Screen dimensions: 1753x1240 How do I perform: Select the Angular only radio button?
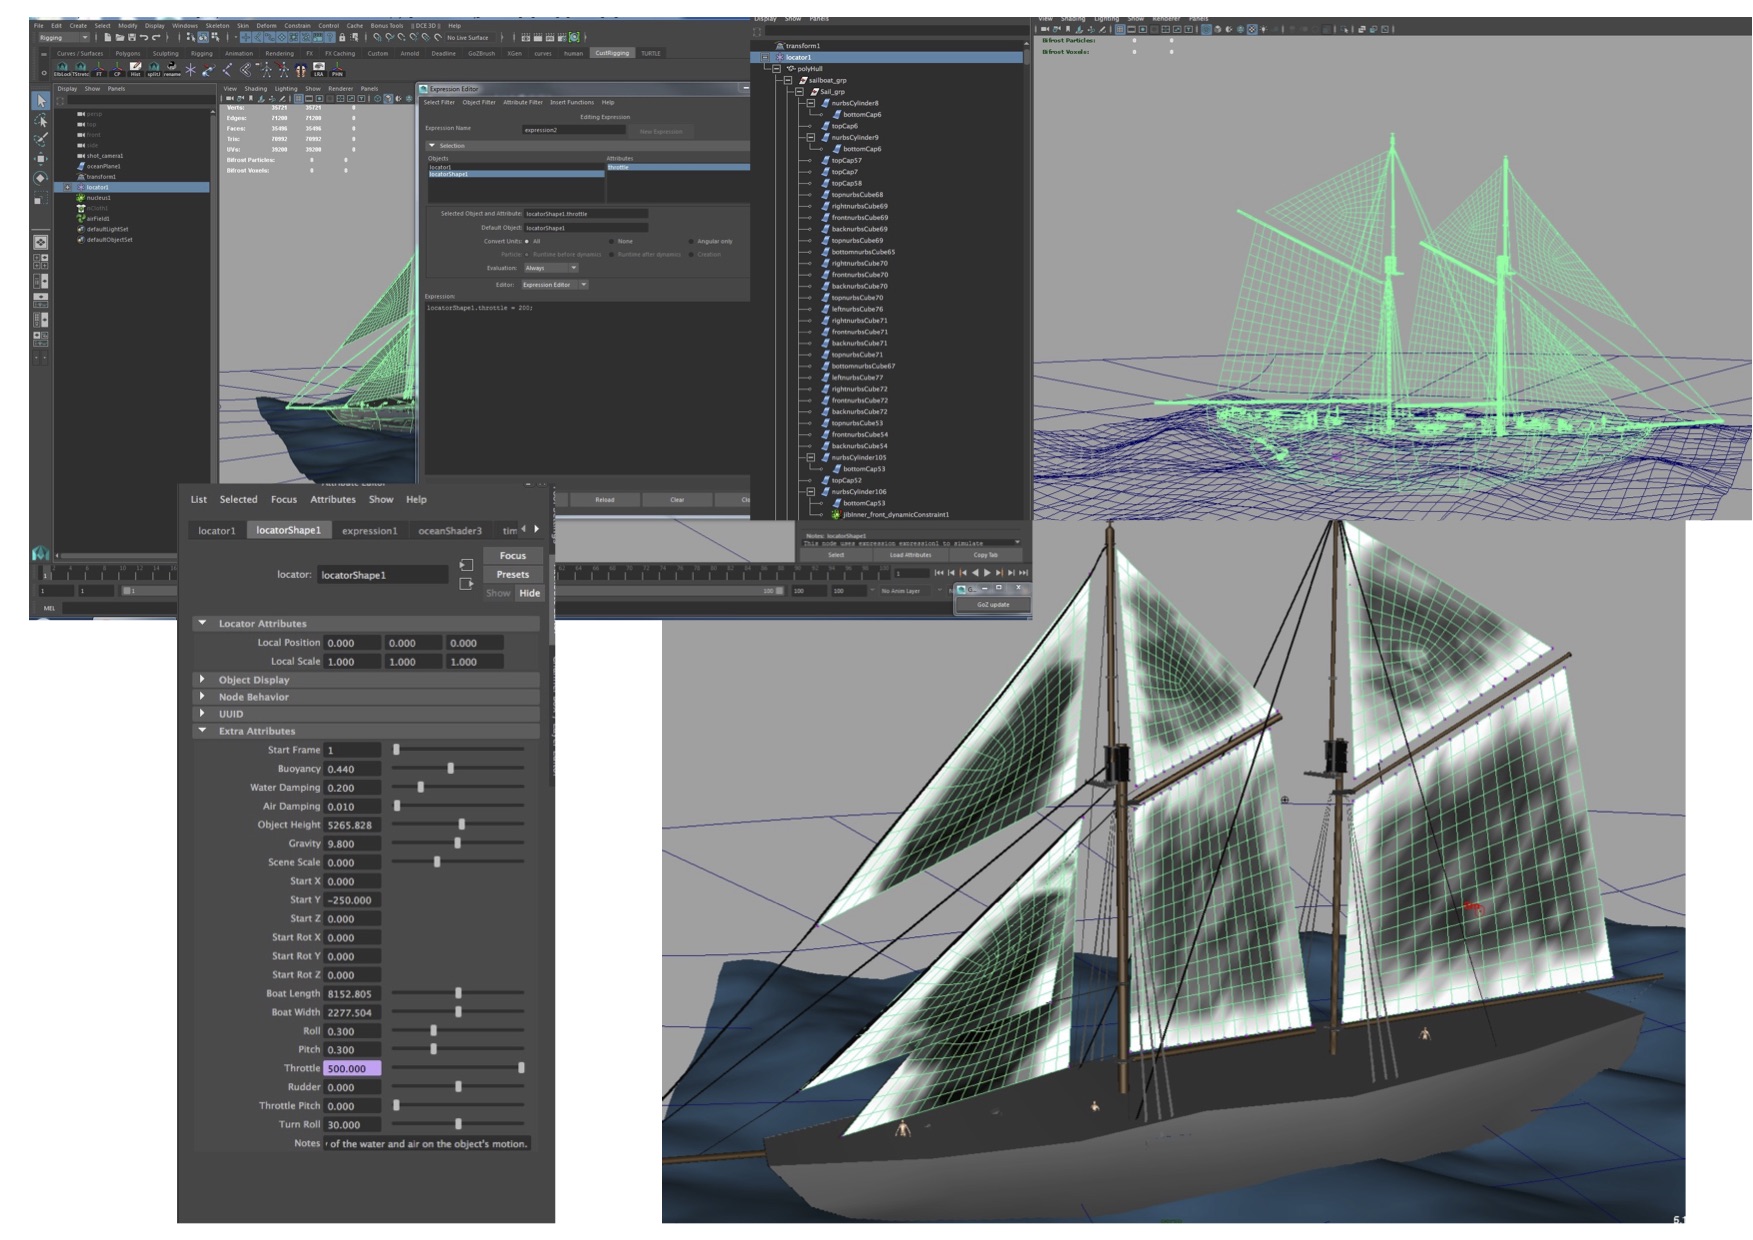coord(691,241)
